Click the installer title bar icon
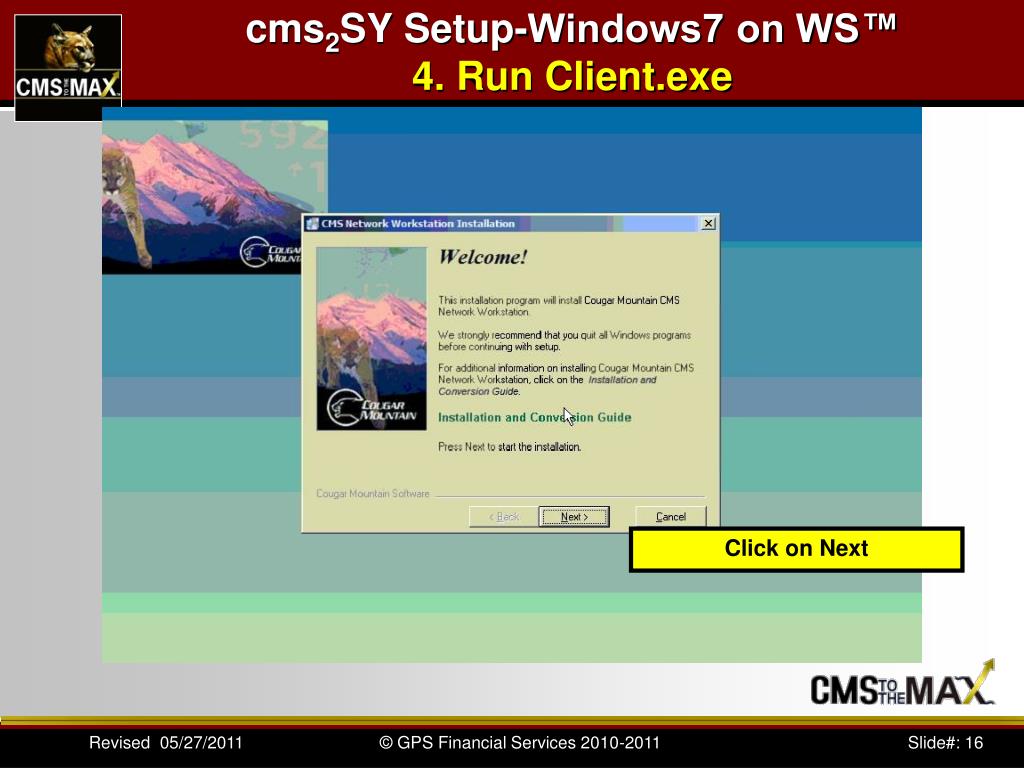The image size is (1024, 768). pyautogui.click(x=312, y=223)
